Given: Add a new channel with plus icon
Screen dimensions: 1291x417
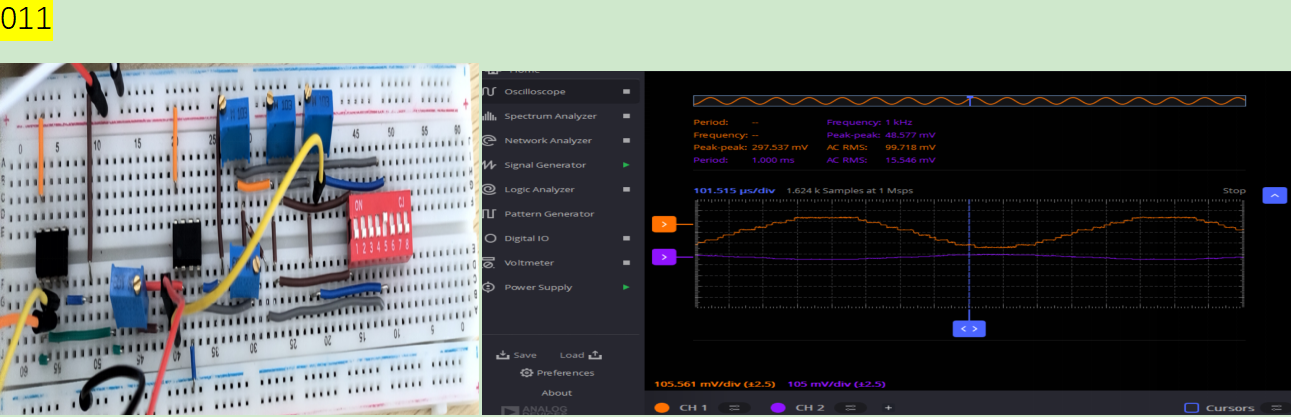Looking at the screenshot, I should click(x=886, y=407).
